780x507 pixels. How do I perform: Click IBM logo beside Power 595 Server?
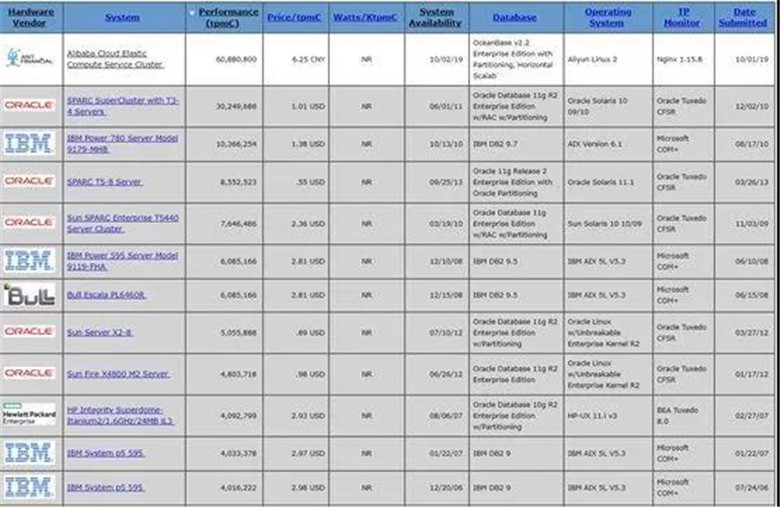(x=29, y=260)
